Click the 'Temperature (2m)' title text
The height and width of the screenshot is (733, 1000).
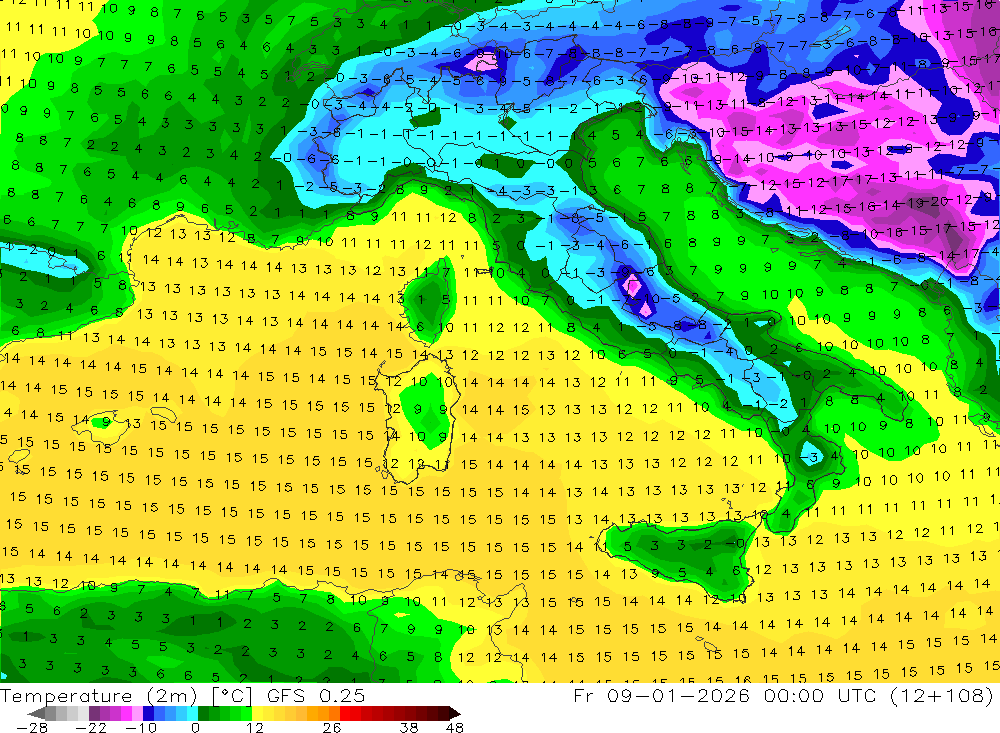click(x=99, y=695)
